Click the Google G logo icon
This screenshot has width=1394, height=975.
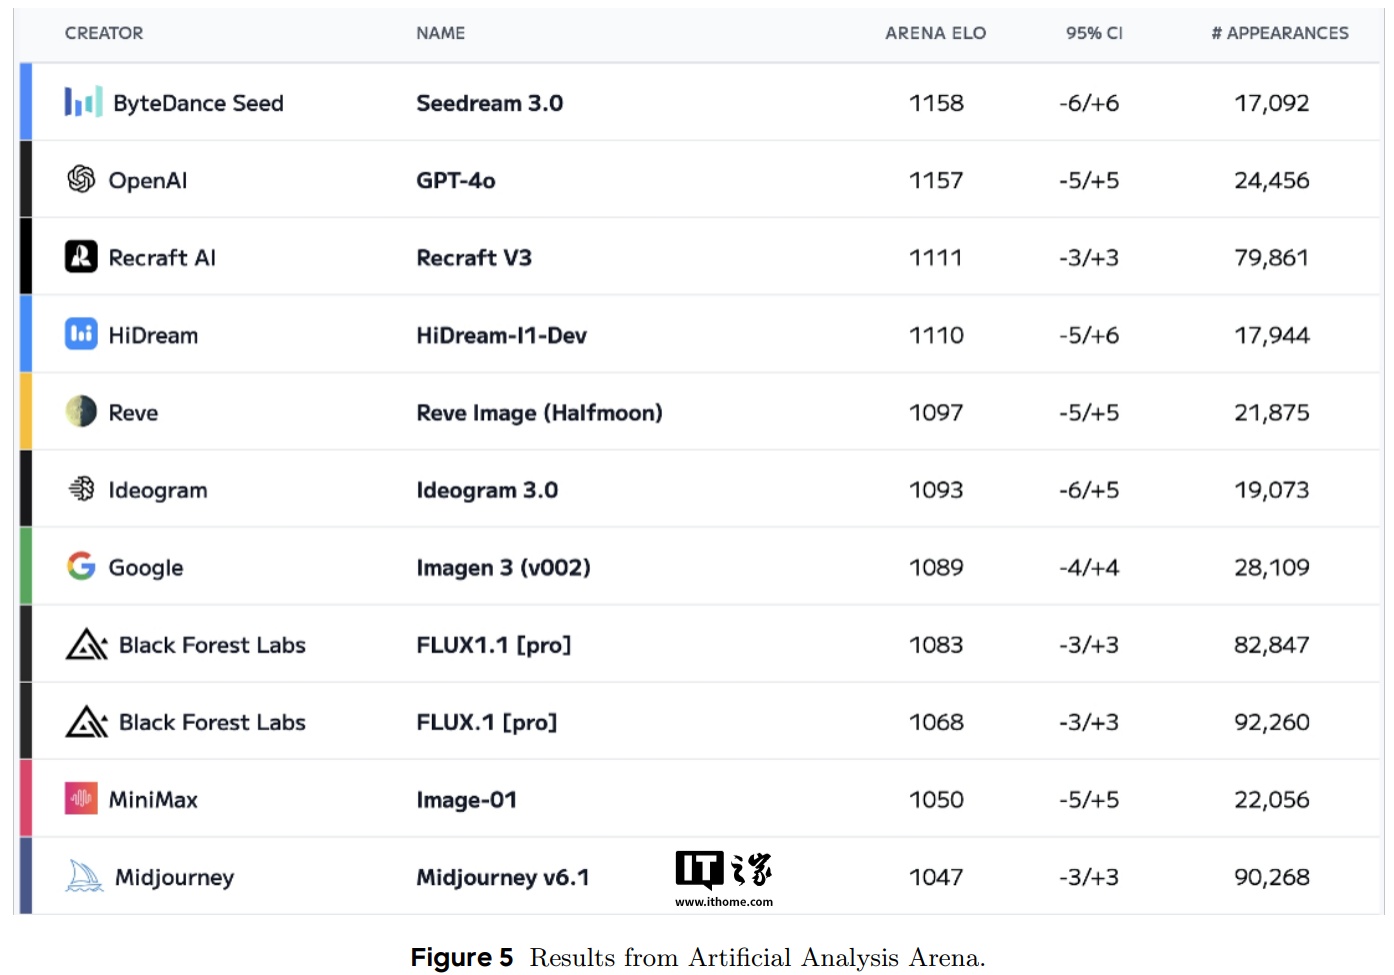81,566
